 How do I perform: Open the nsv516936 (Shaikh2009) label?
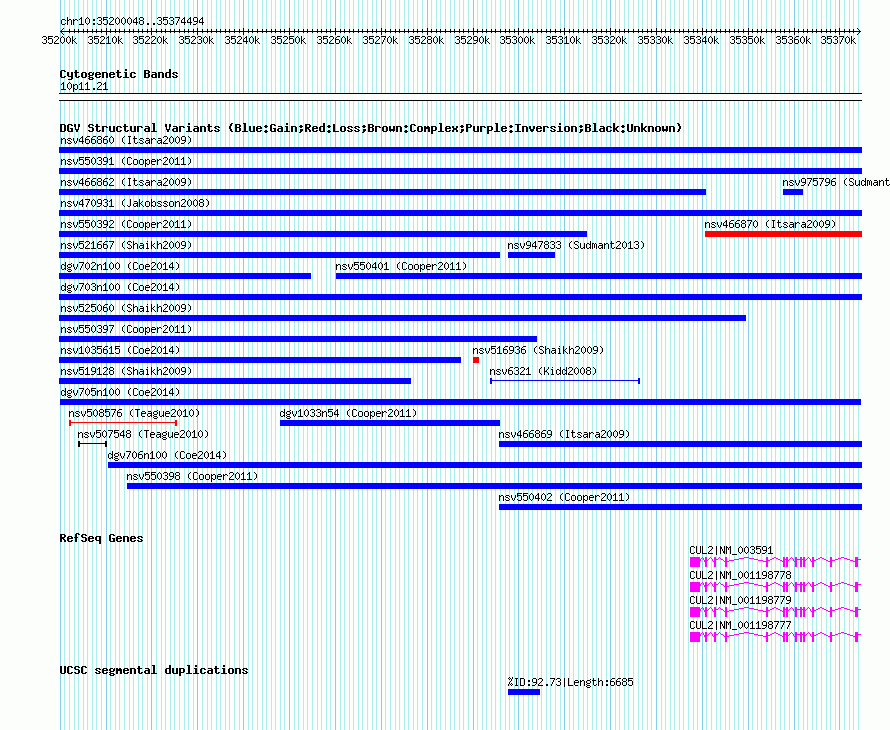coord(538,350)
